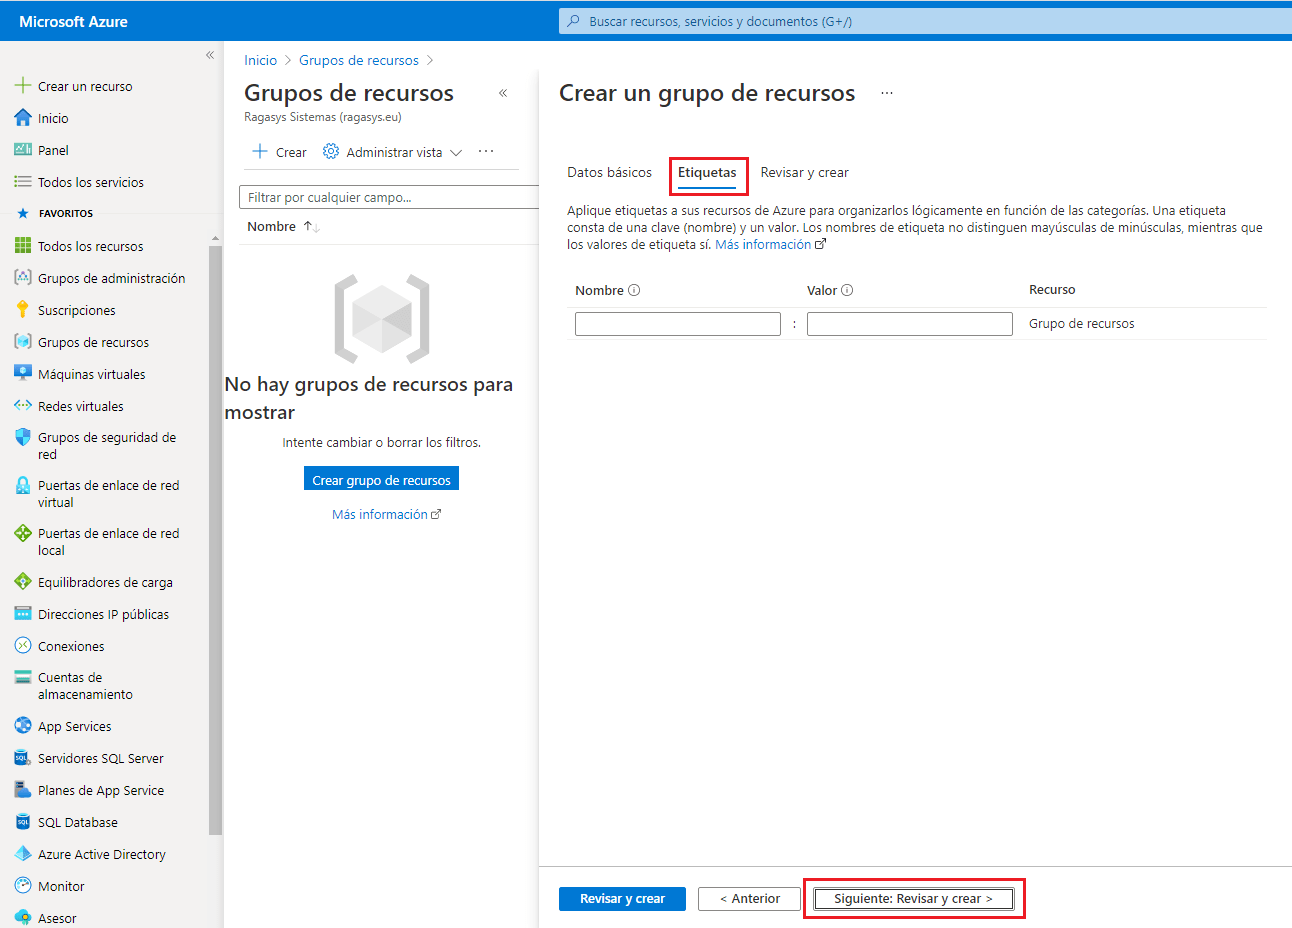Click the blue Crear grupo de recursos button
This screenshot has width=1292, height=928.
click(x=381, y=480)
